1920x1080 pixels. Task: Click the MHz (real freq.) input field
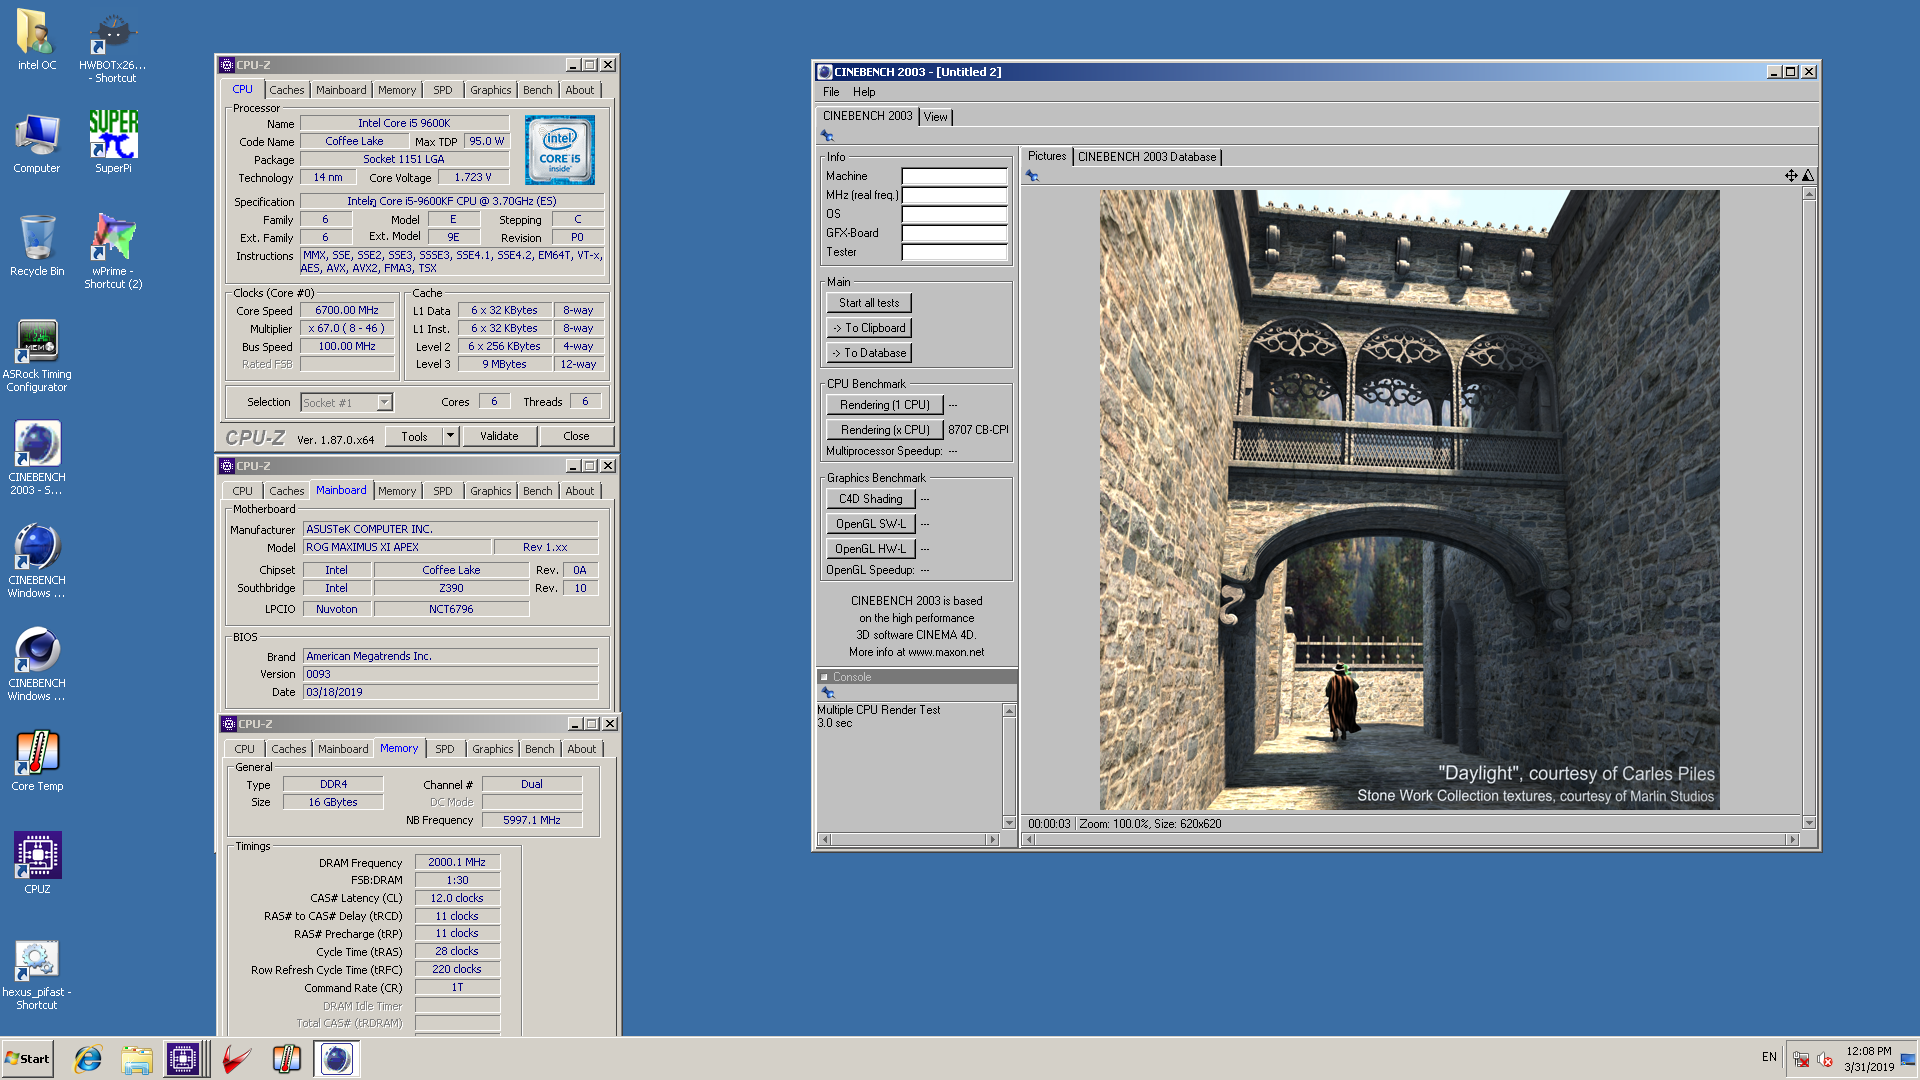tap(955, 195)
